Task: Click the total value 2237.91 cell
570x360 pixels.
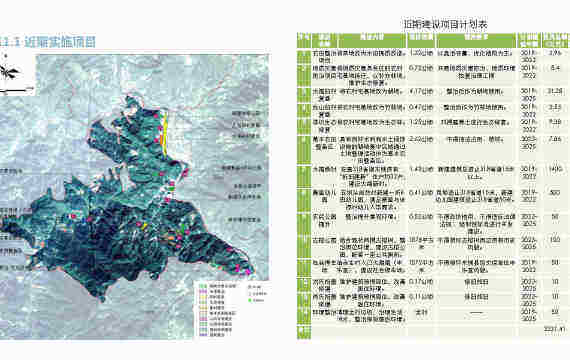Action: pyautogui.click(x=555, y=329)
